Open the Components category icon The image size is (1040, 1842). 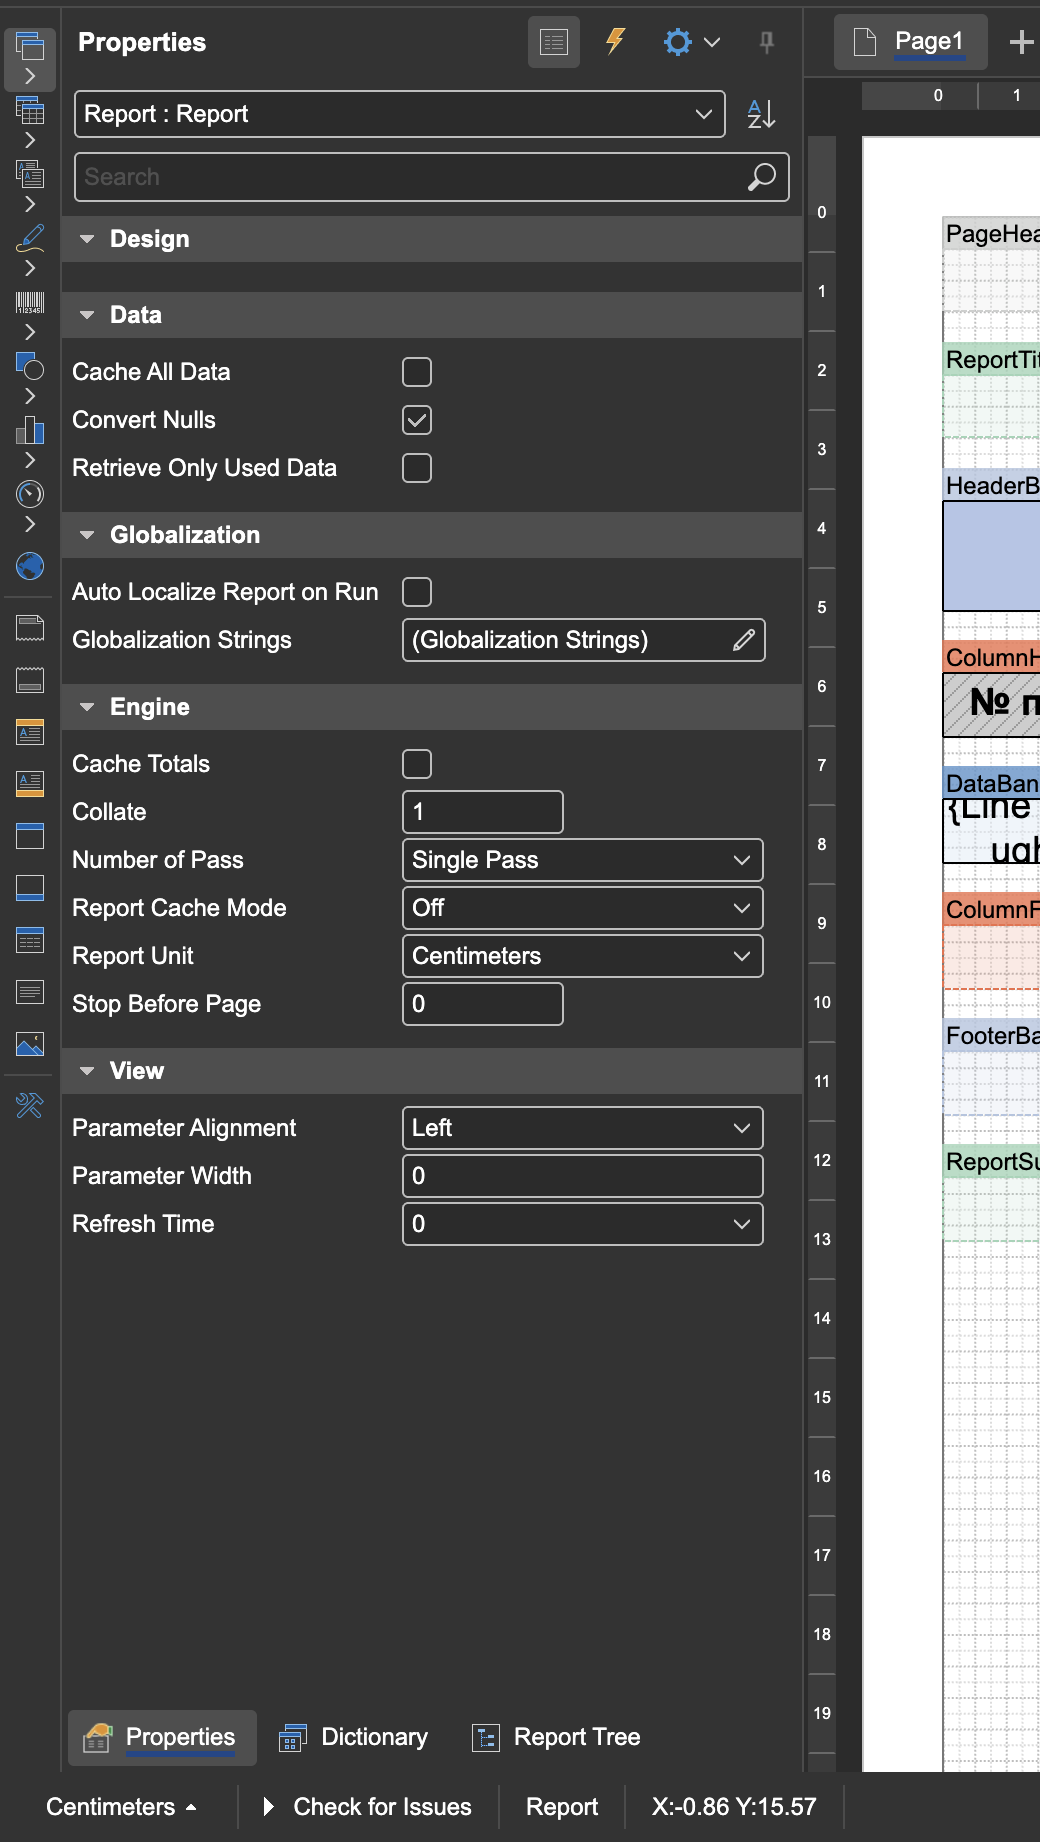(30, 174)
